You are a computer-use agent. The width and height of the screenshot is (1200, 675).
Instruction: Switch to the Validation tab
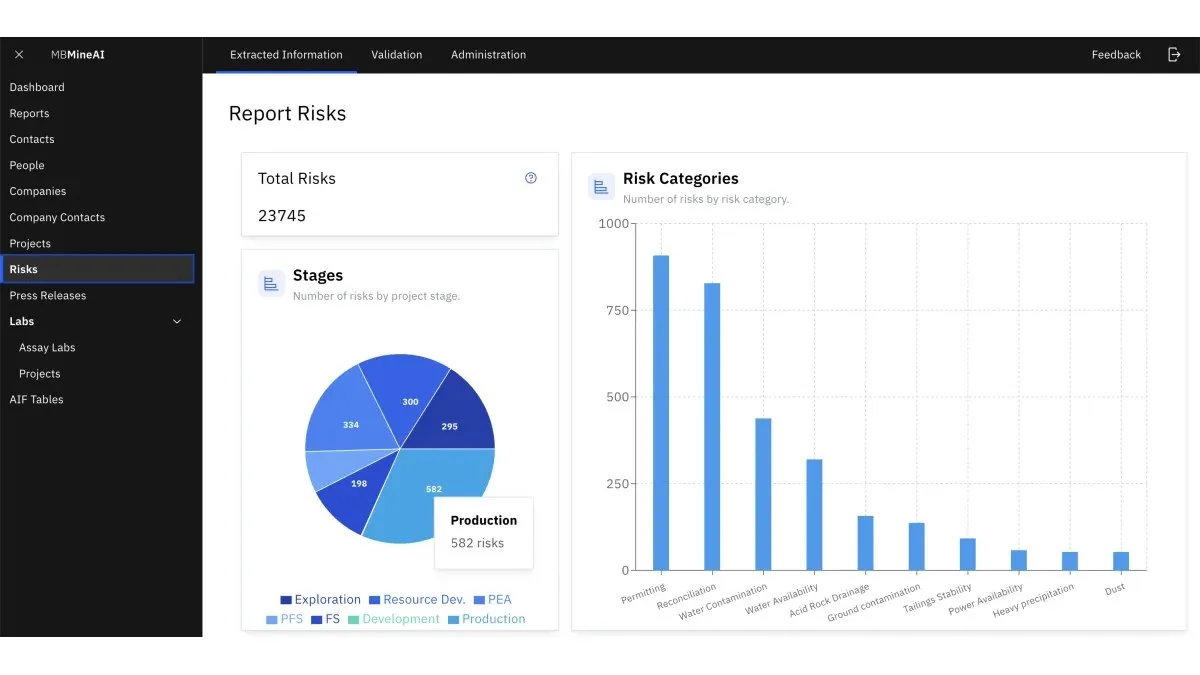[397, 55]
